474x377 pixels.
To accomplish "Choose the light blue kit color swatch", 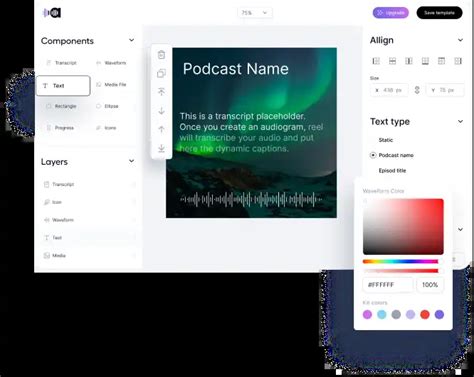I will point(382,314).
